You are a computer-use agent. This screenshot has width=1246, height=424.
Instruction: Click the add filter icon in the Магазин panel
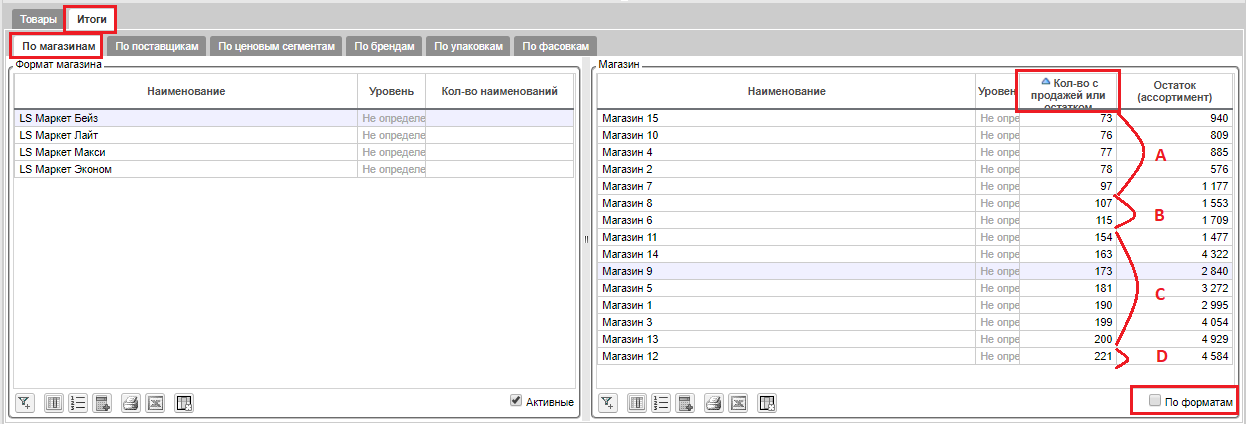click(x=608, y=403)
